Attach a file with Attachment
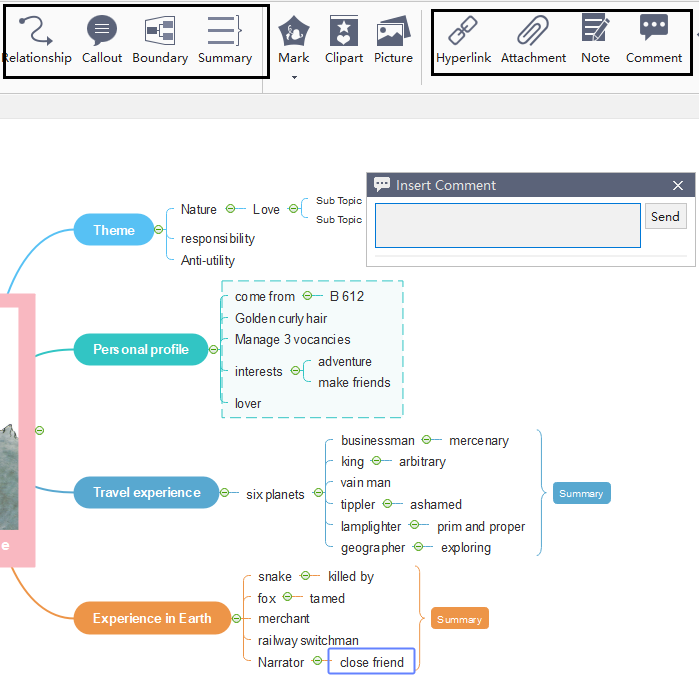Viewport: 699px width, 683px height. tap(533, 40)
